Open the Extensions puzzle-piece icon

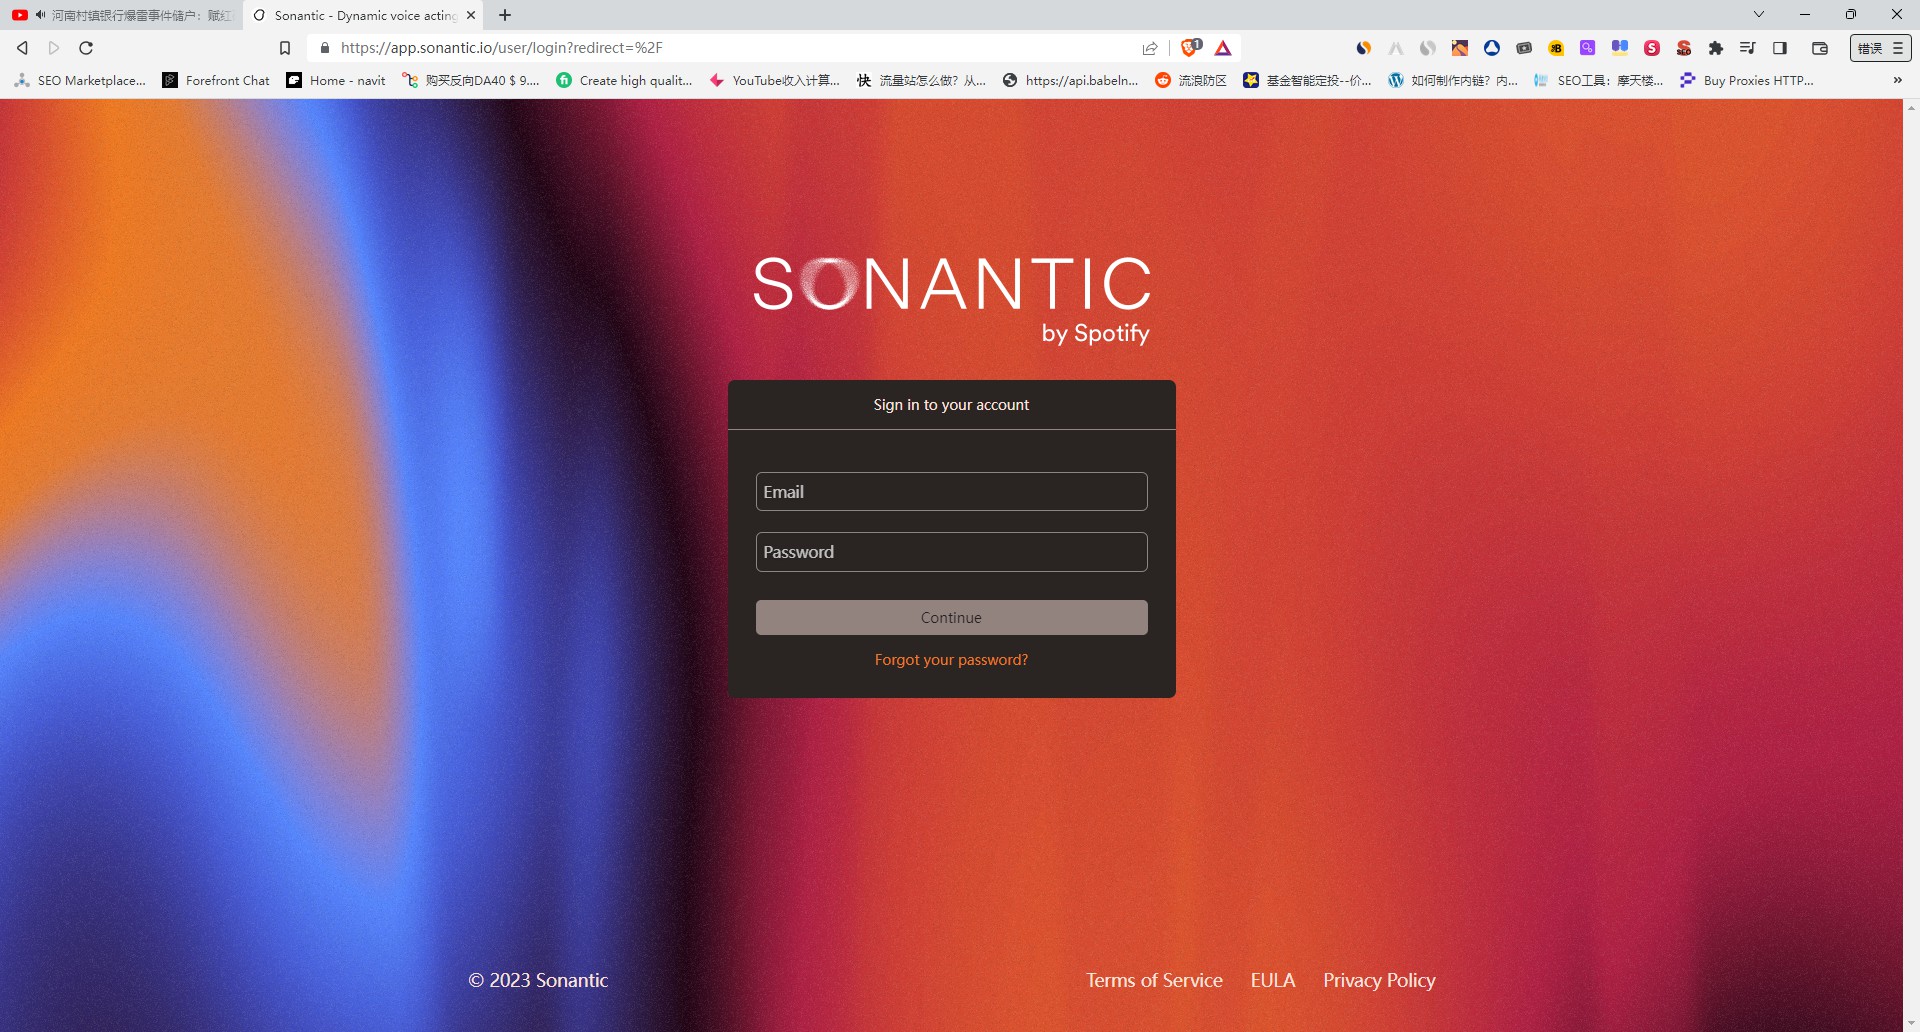coord(1716,47)
